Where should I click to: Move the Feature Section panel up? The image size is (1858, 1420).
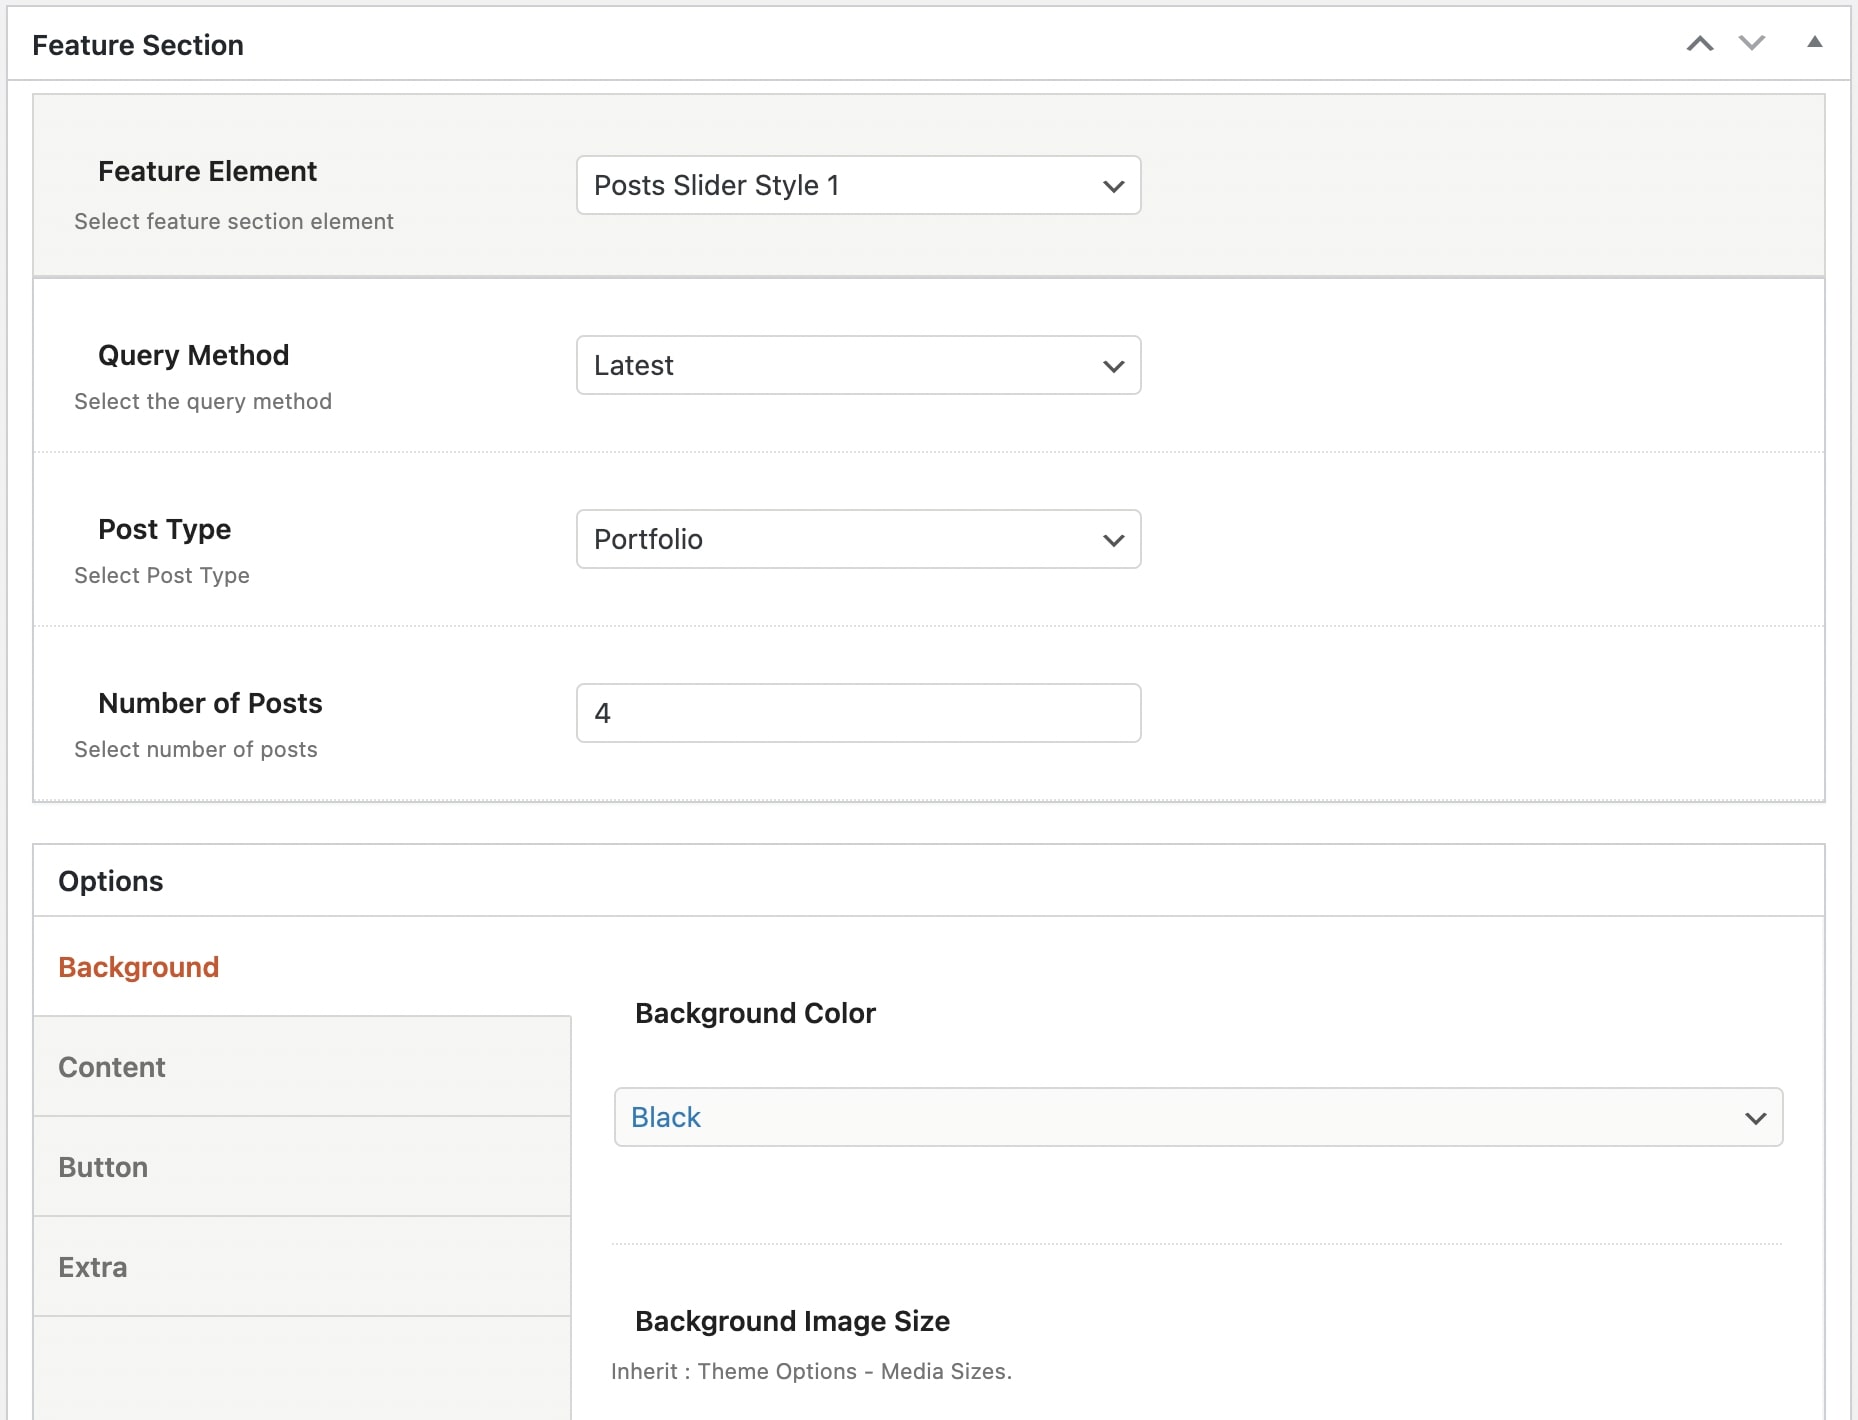coord(1699,44)
